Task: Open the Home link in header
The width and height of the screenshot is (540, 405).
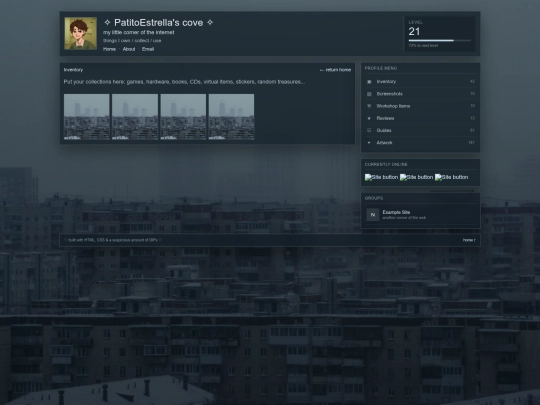Action: (x=109, y=49)
